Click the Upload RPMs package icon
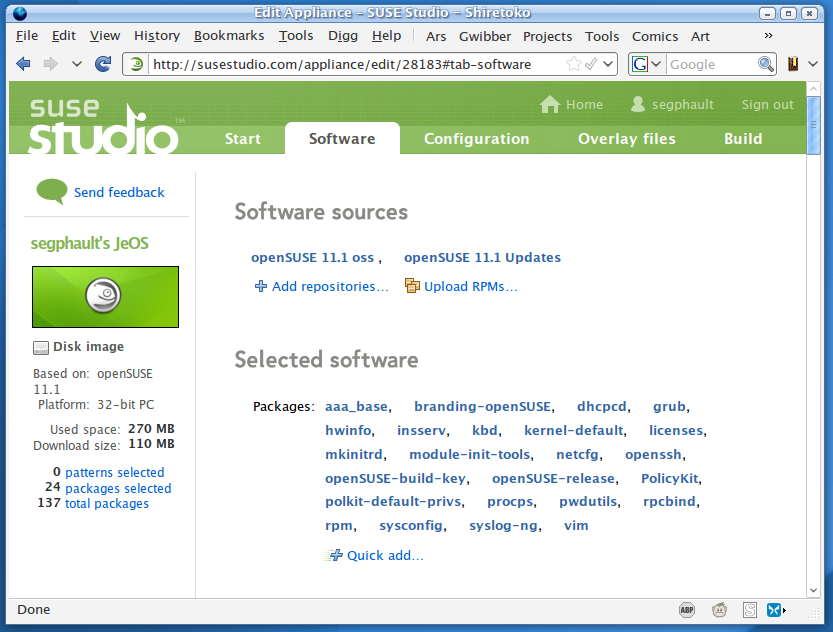 [x=412, y=286]
